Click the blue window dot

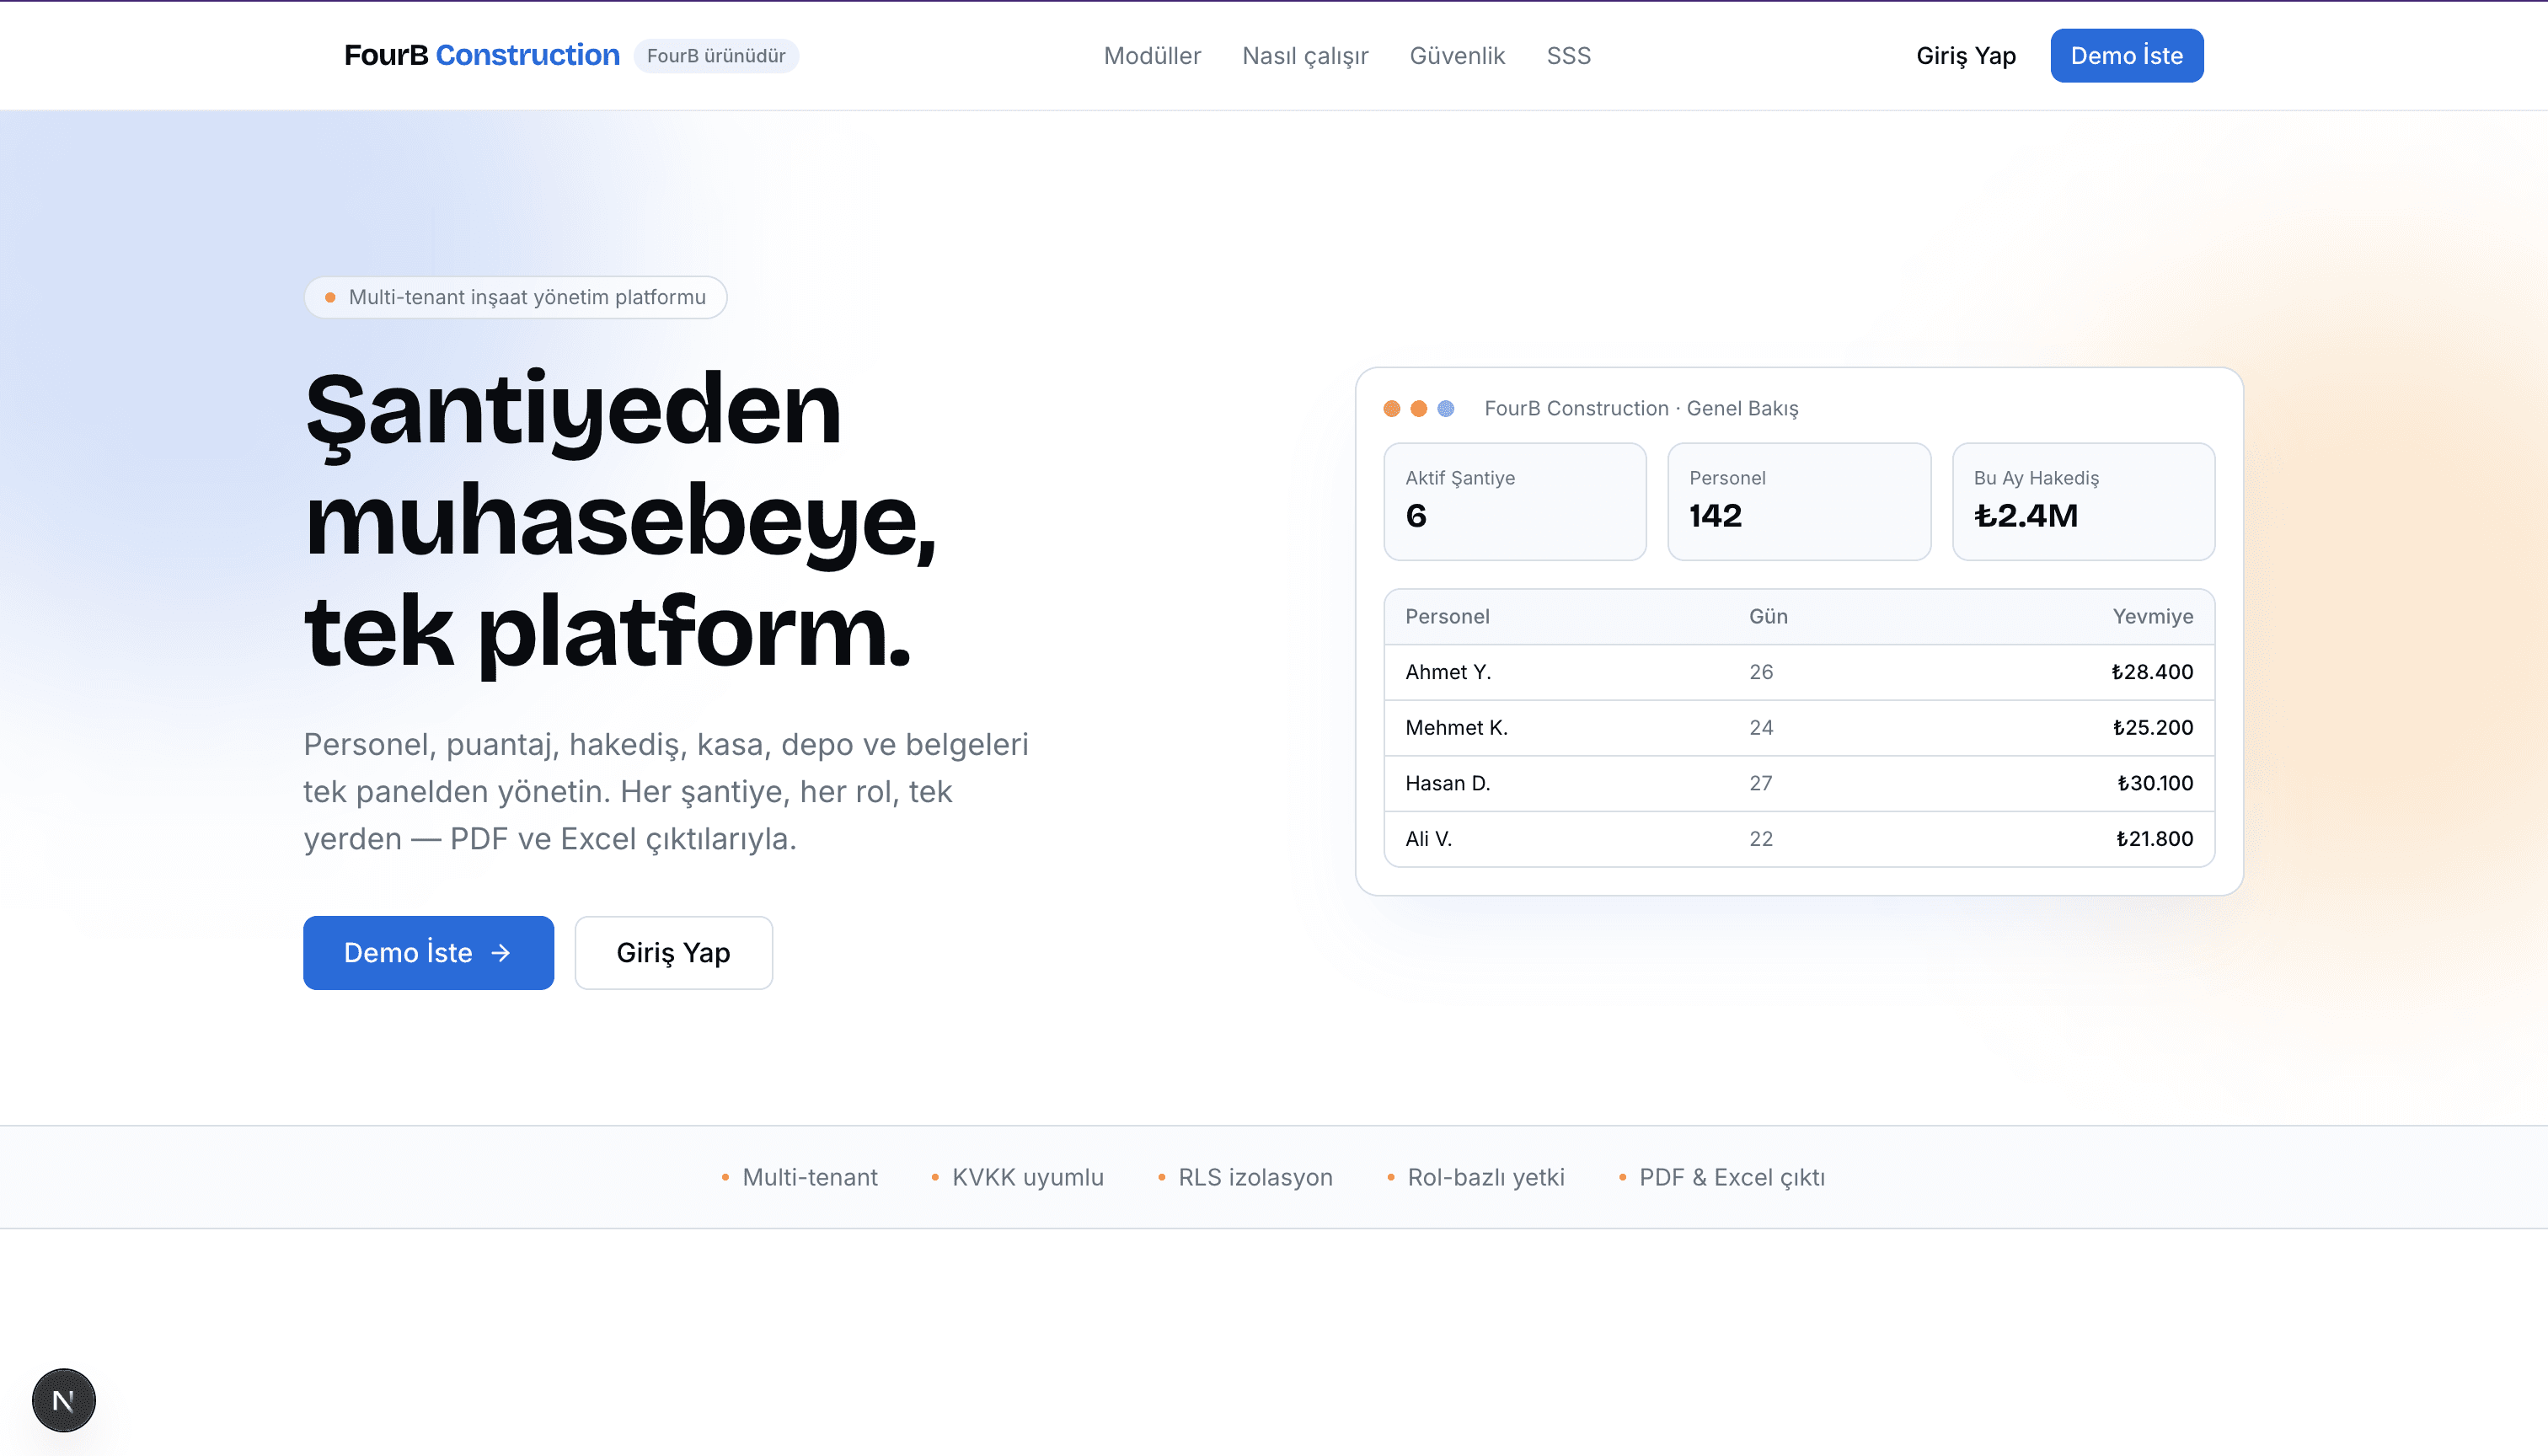click(1445, 408)
